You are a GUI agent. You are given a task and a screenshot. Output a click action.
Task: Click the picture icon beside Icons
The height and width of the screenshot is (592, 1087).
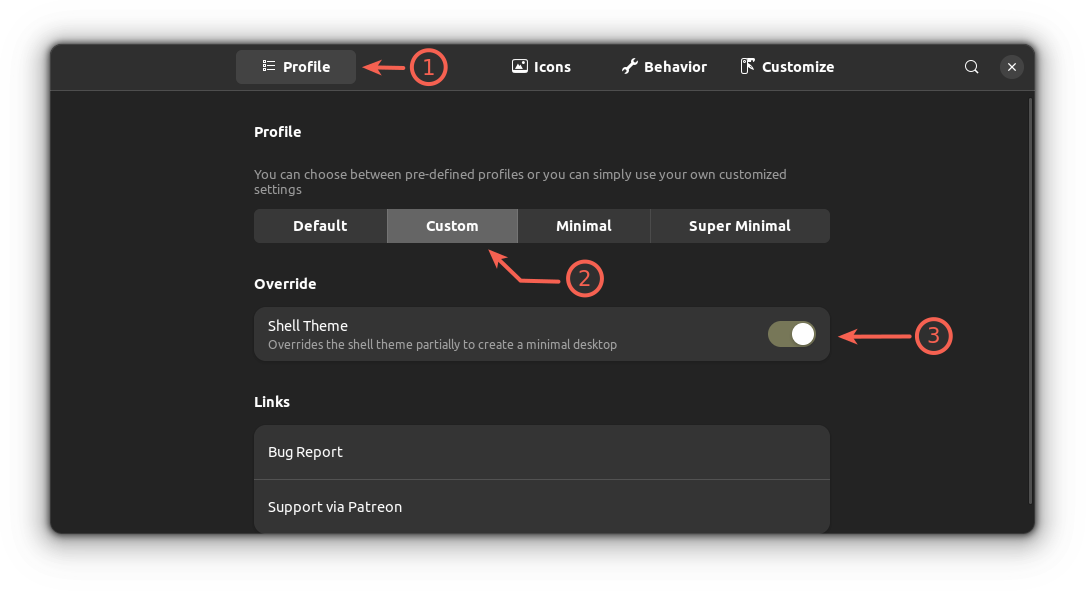click(519, 67)
